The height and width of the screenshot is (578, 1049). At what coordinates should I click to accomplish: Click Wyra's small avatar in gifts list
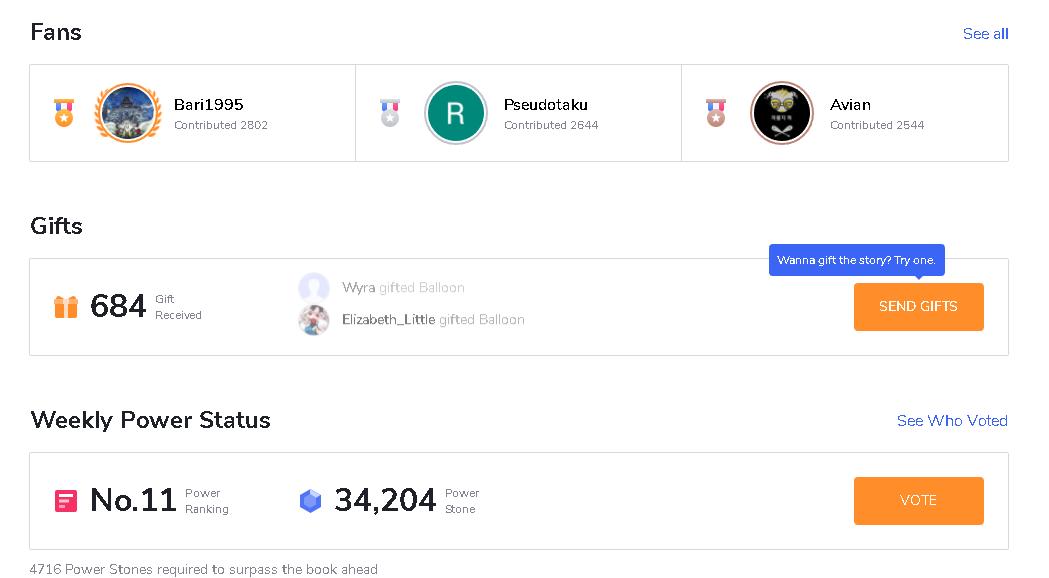[x=314, y=288]
